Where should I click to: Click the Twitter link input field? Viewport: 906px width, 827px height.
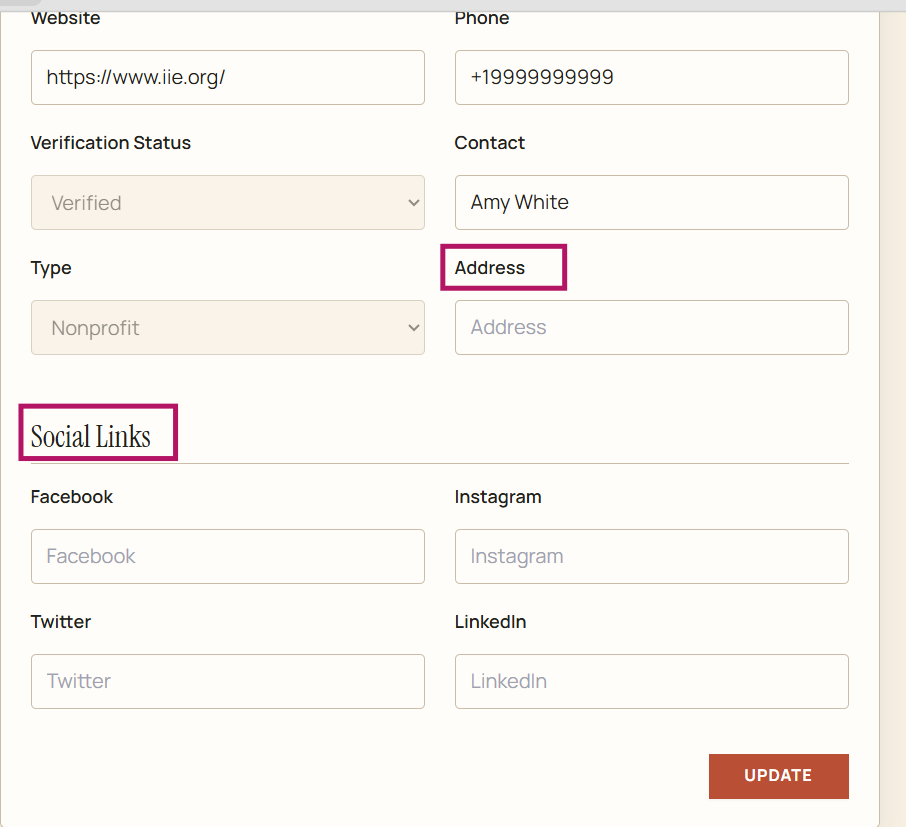coord(228,681)
